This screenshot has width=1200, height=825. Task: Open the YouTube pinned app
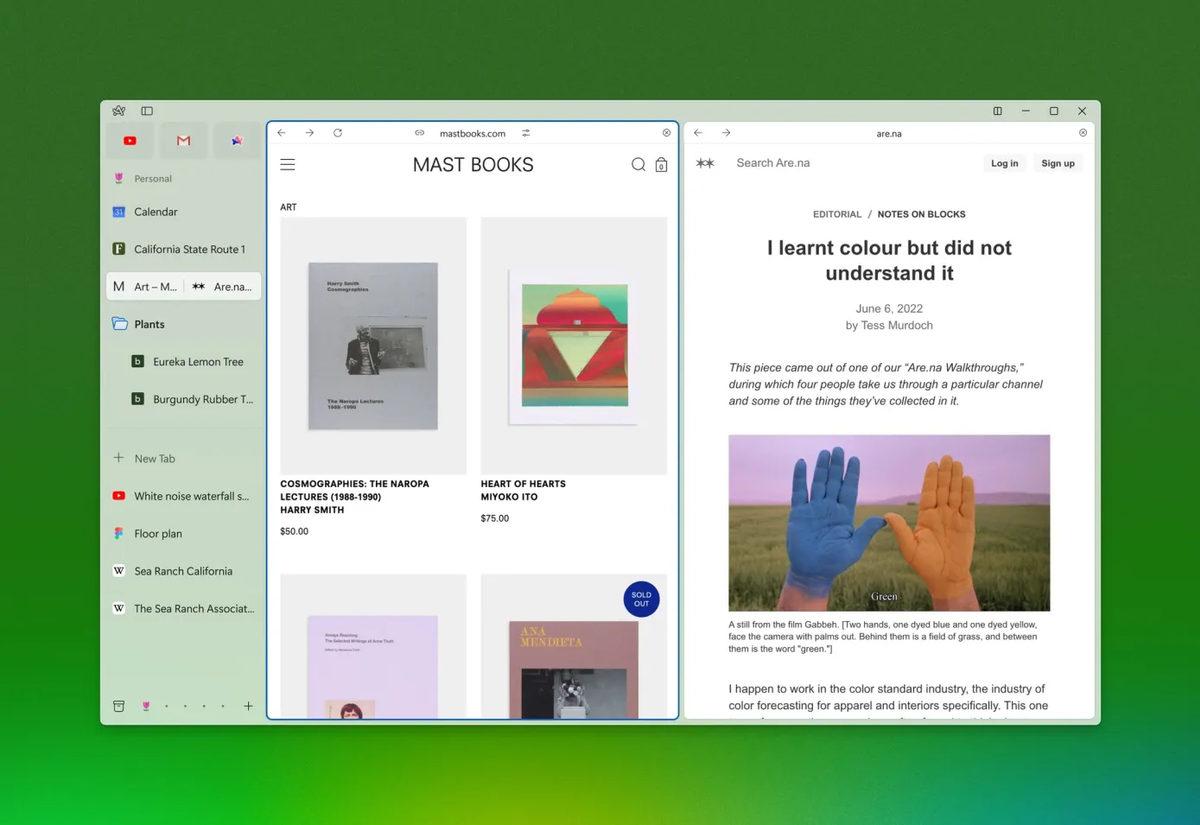[129, 141]
